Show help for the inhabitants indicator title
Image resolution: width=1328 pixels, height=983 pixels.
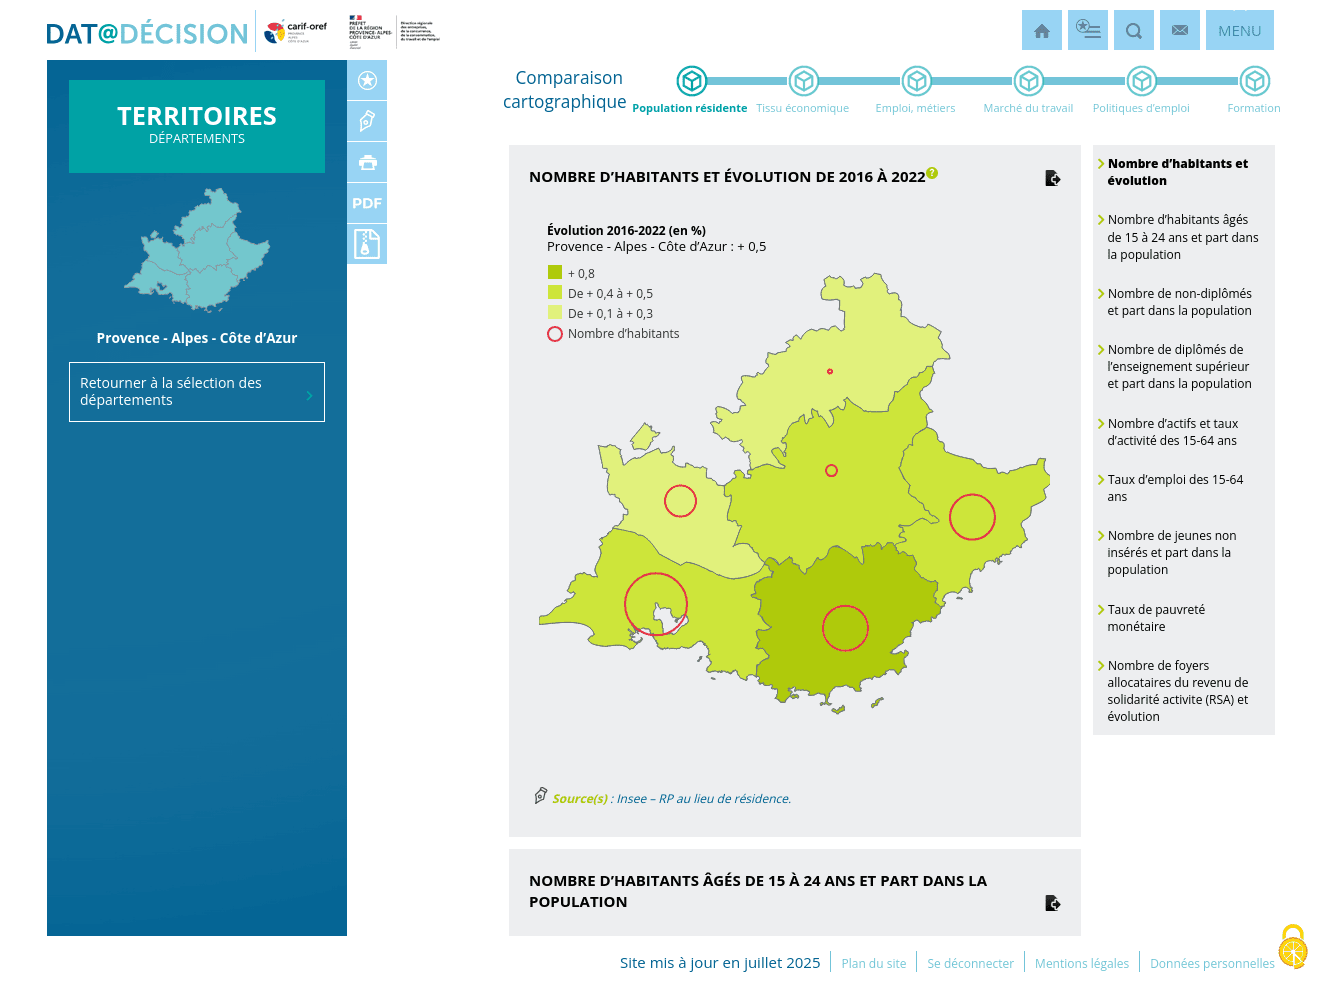pyautogui.click(x=932, y=173)
